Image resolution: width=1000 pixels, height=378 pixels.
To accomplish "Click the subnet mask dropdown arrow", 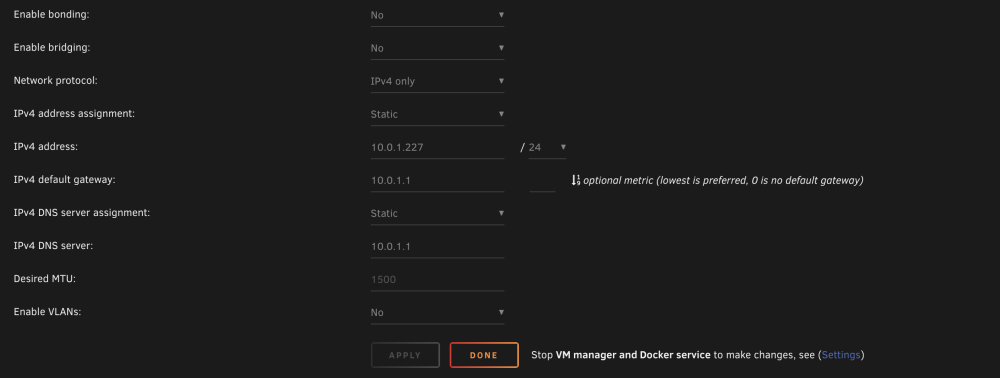I will (563, 147).
